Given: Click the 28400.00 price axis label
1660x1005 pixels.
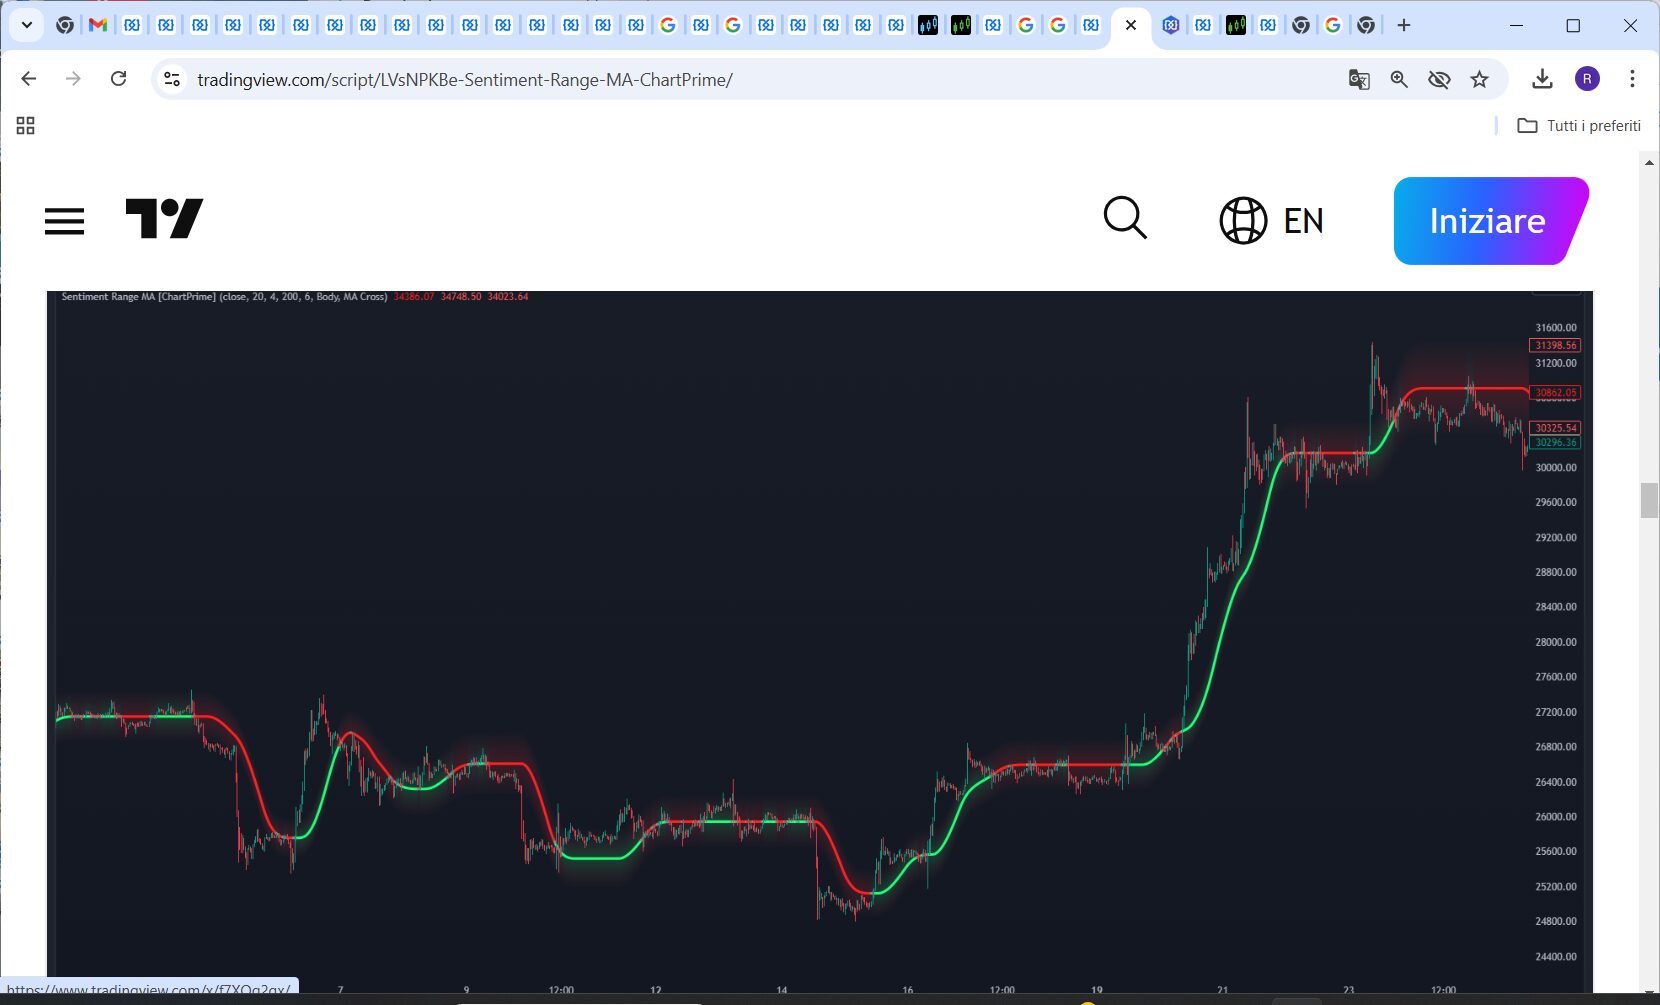Looking at the screenshot, I should [x=1556, y=607].
